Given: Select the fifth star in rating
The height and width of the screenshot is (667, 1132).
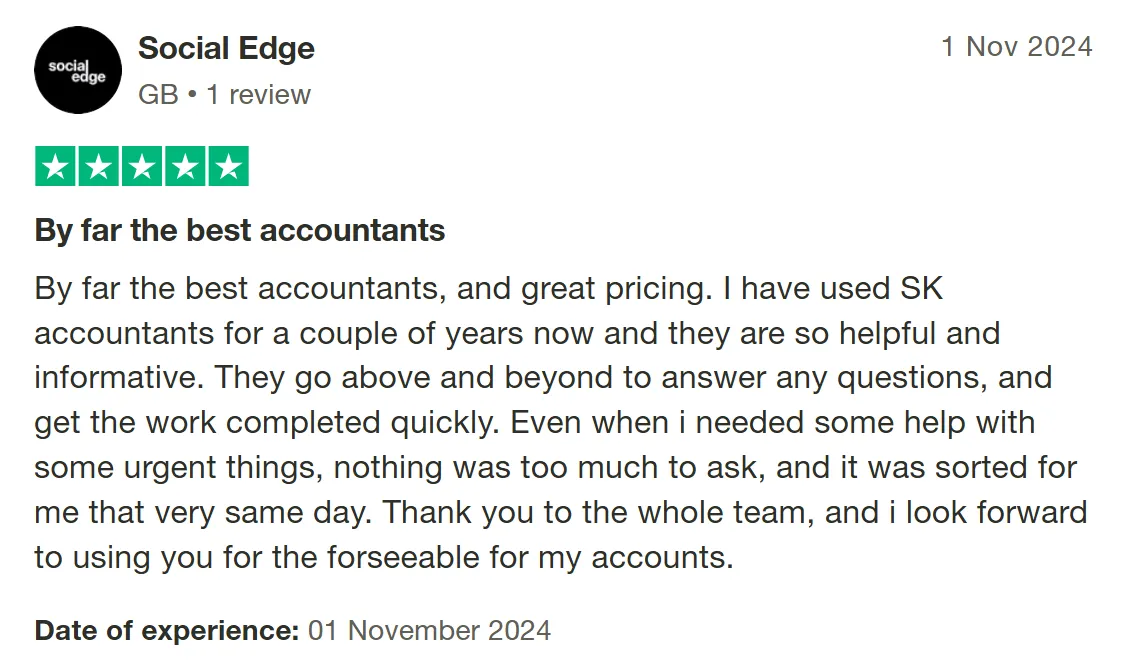Looking at the screenshot, I should click(228, 167).
